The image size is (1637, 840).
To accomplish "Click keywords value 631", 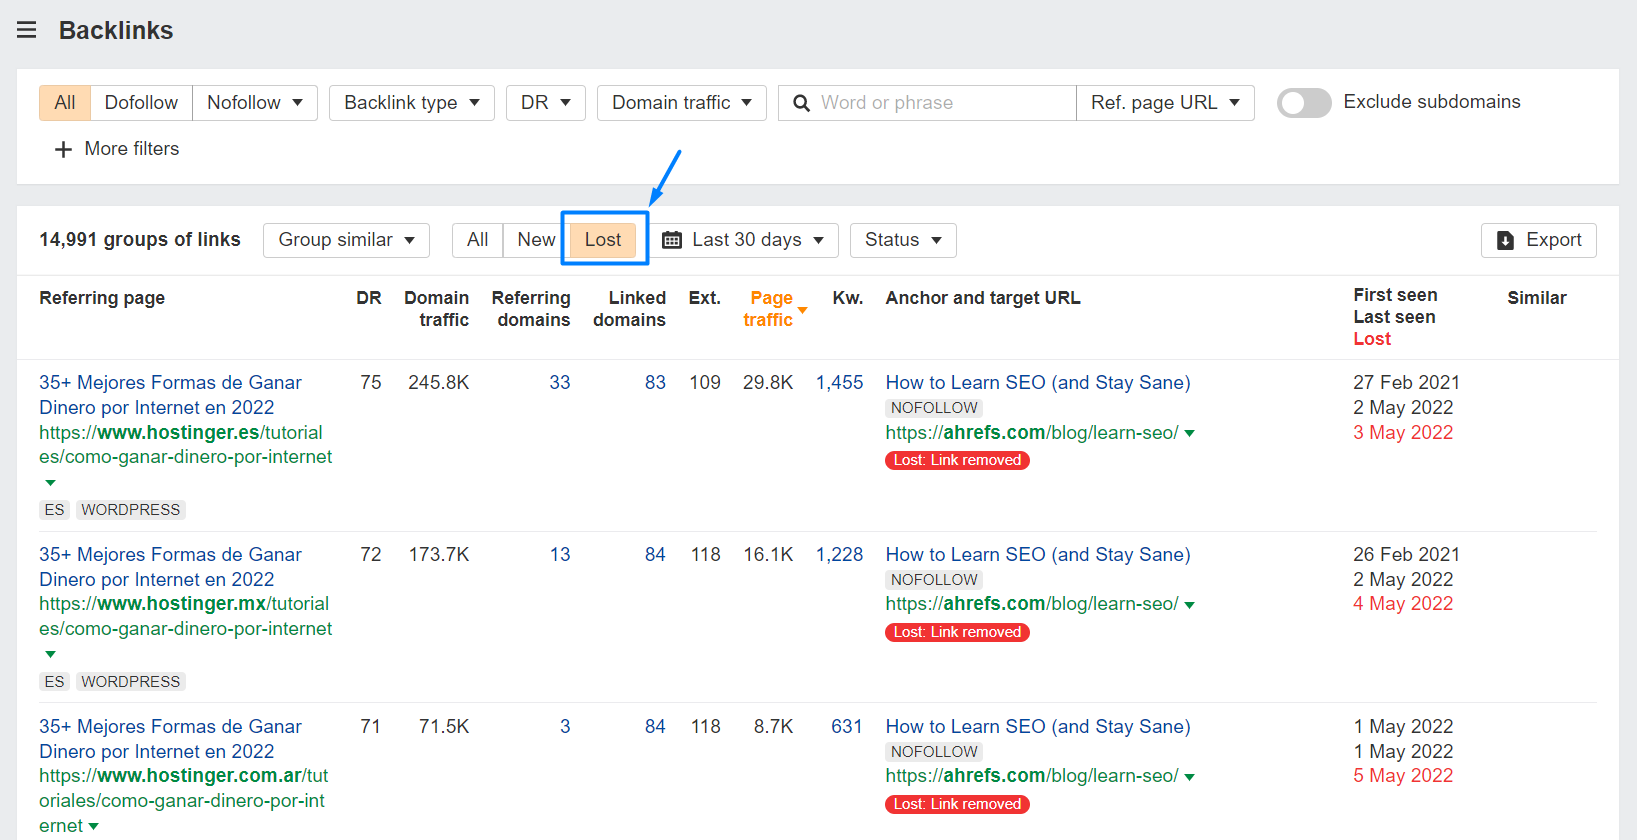I will (847, 727).
